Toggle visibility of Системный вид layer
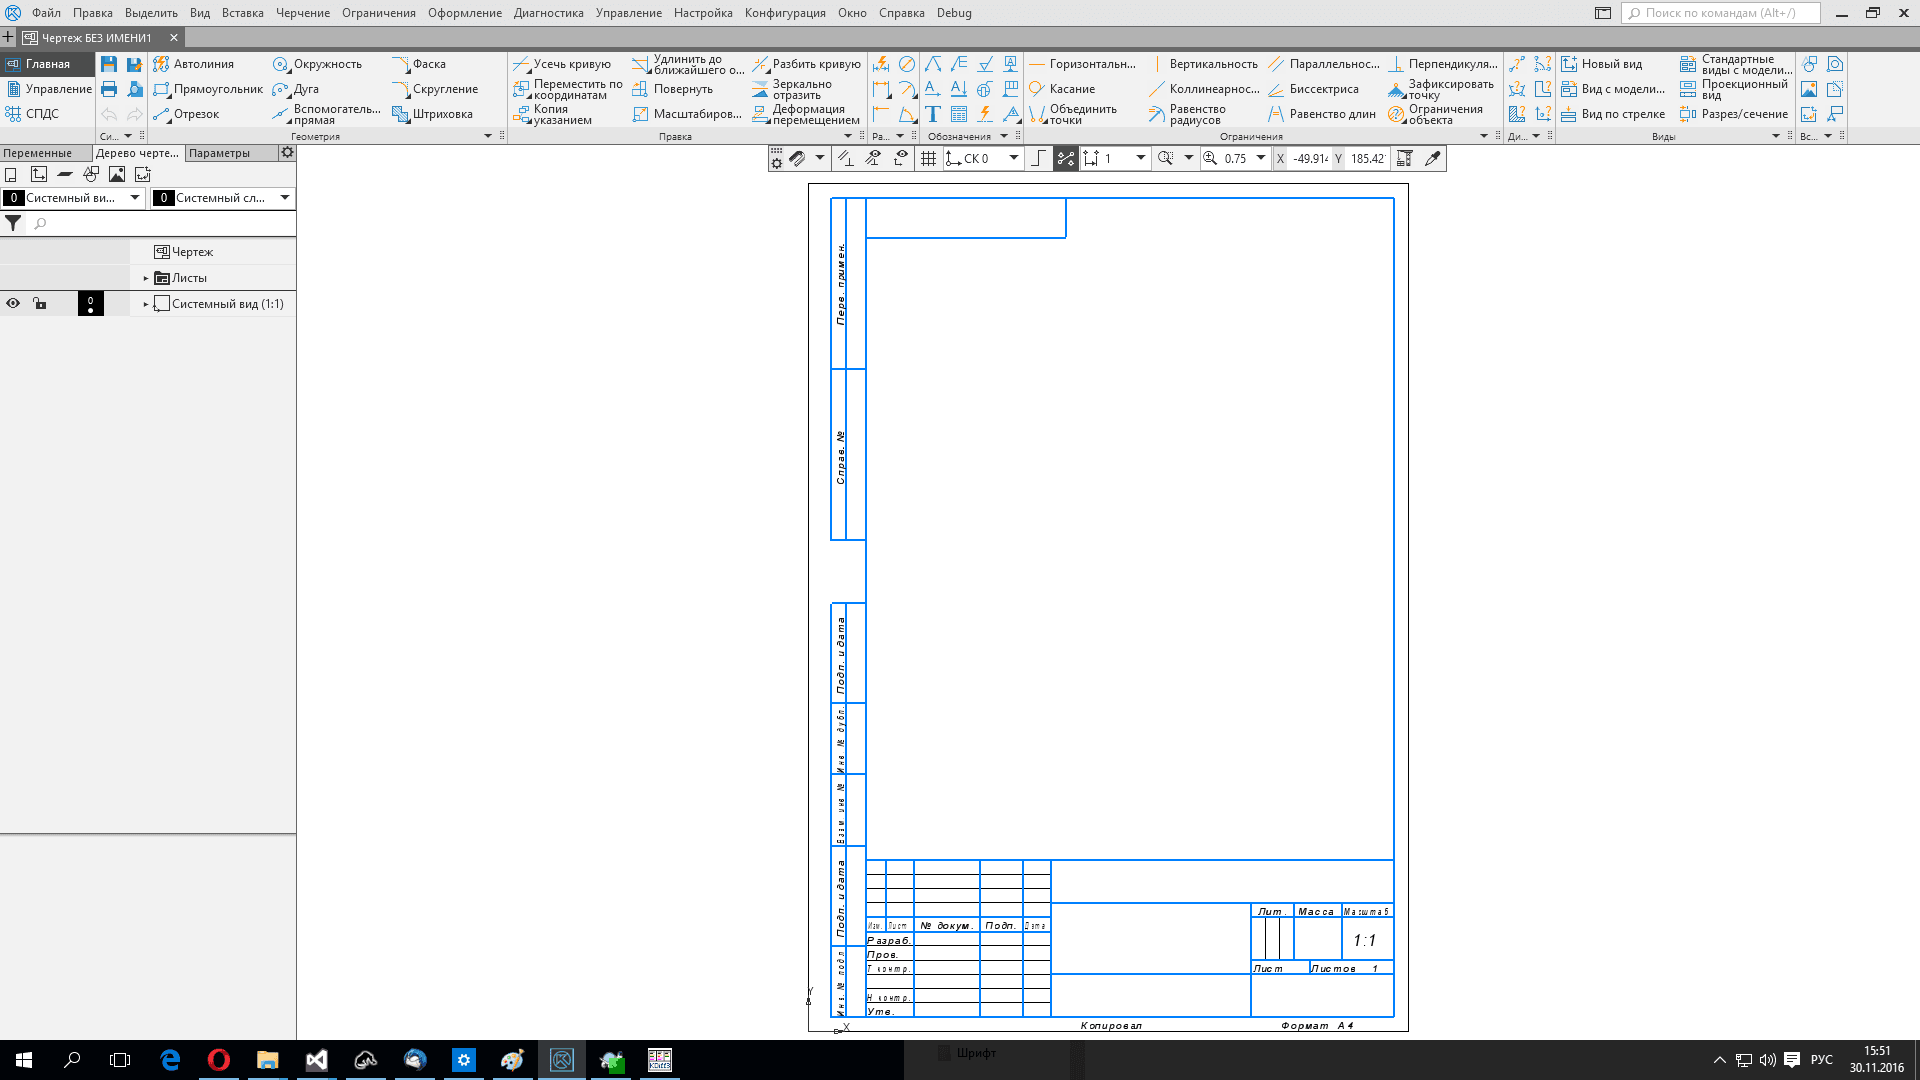The image size is (1920, 1080). pyautogui.click(x=13, y=303)
